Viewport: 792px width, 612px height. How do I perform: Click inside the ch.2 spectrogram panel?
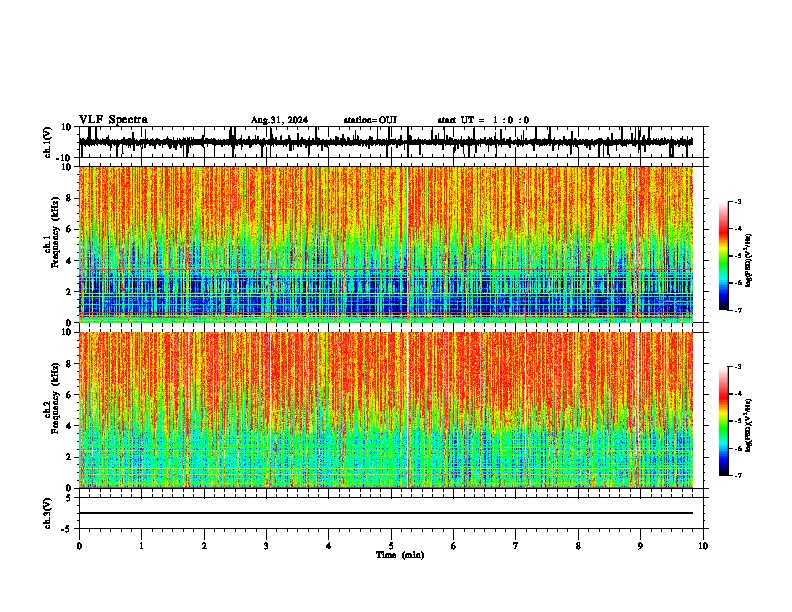pos(386,410)
